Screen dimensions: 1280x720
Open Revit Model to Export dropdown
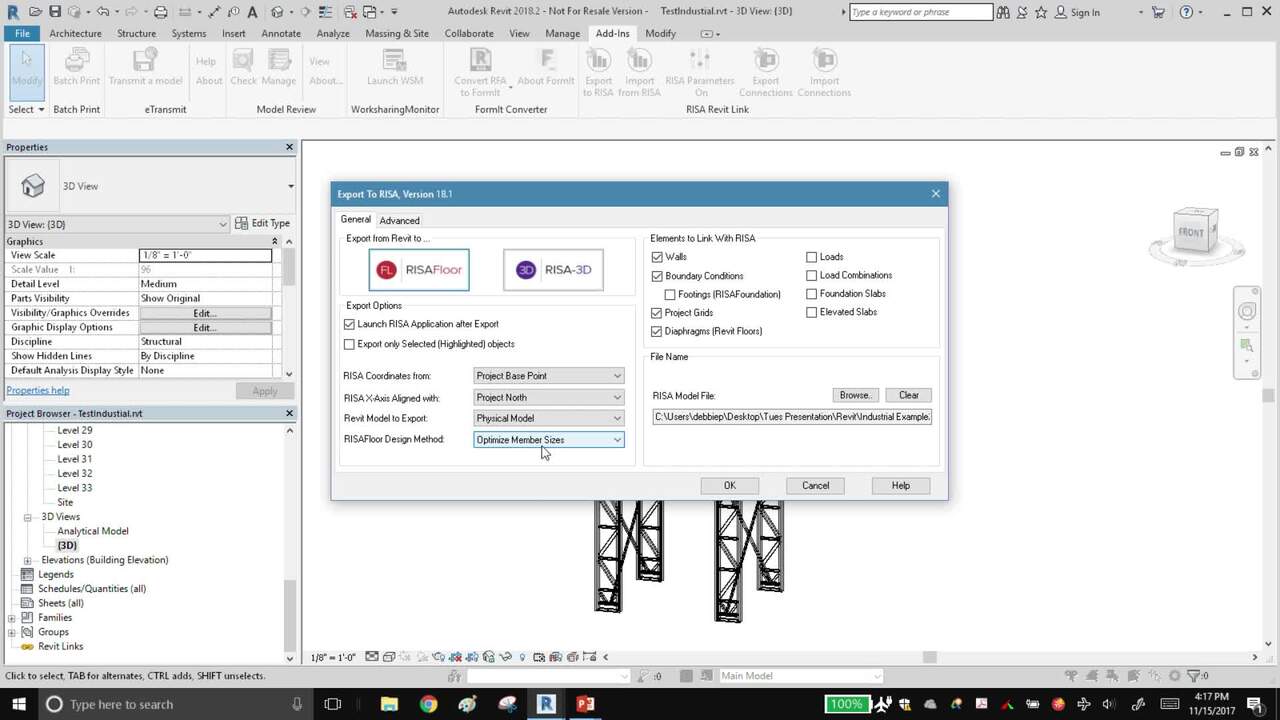click(x=549, y=418)
